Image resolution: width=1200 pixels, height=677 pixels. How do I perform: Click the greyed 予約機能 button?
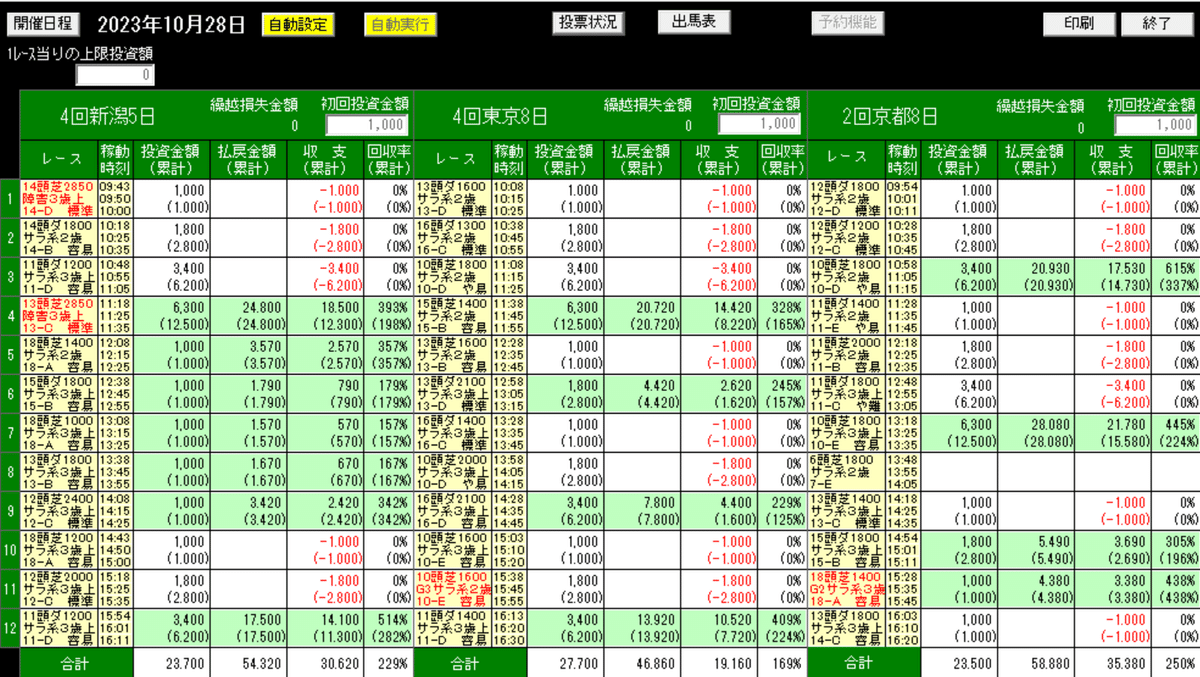(847, 22)
